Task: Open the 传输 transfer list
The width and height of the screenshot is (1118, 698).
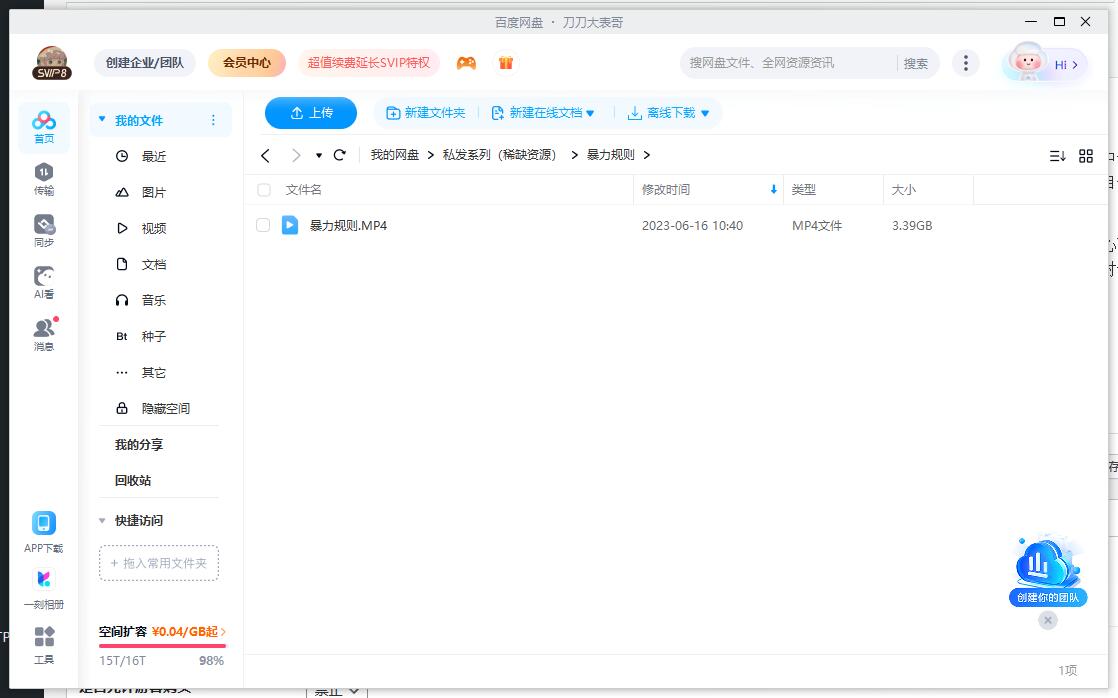Action: click(43, 177)
